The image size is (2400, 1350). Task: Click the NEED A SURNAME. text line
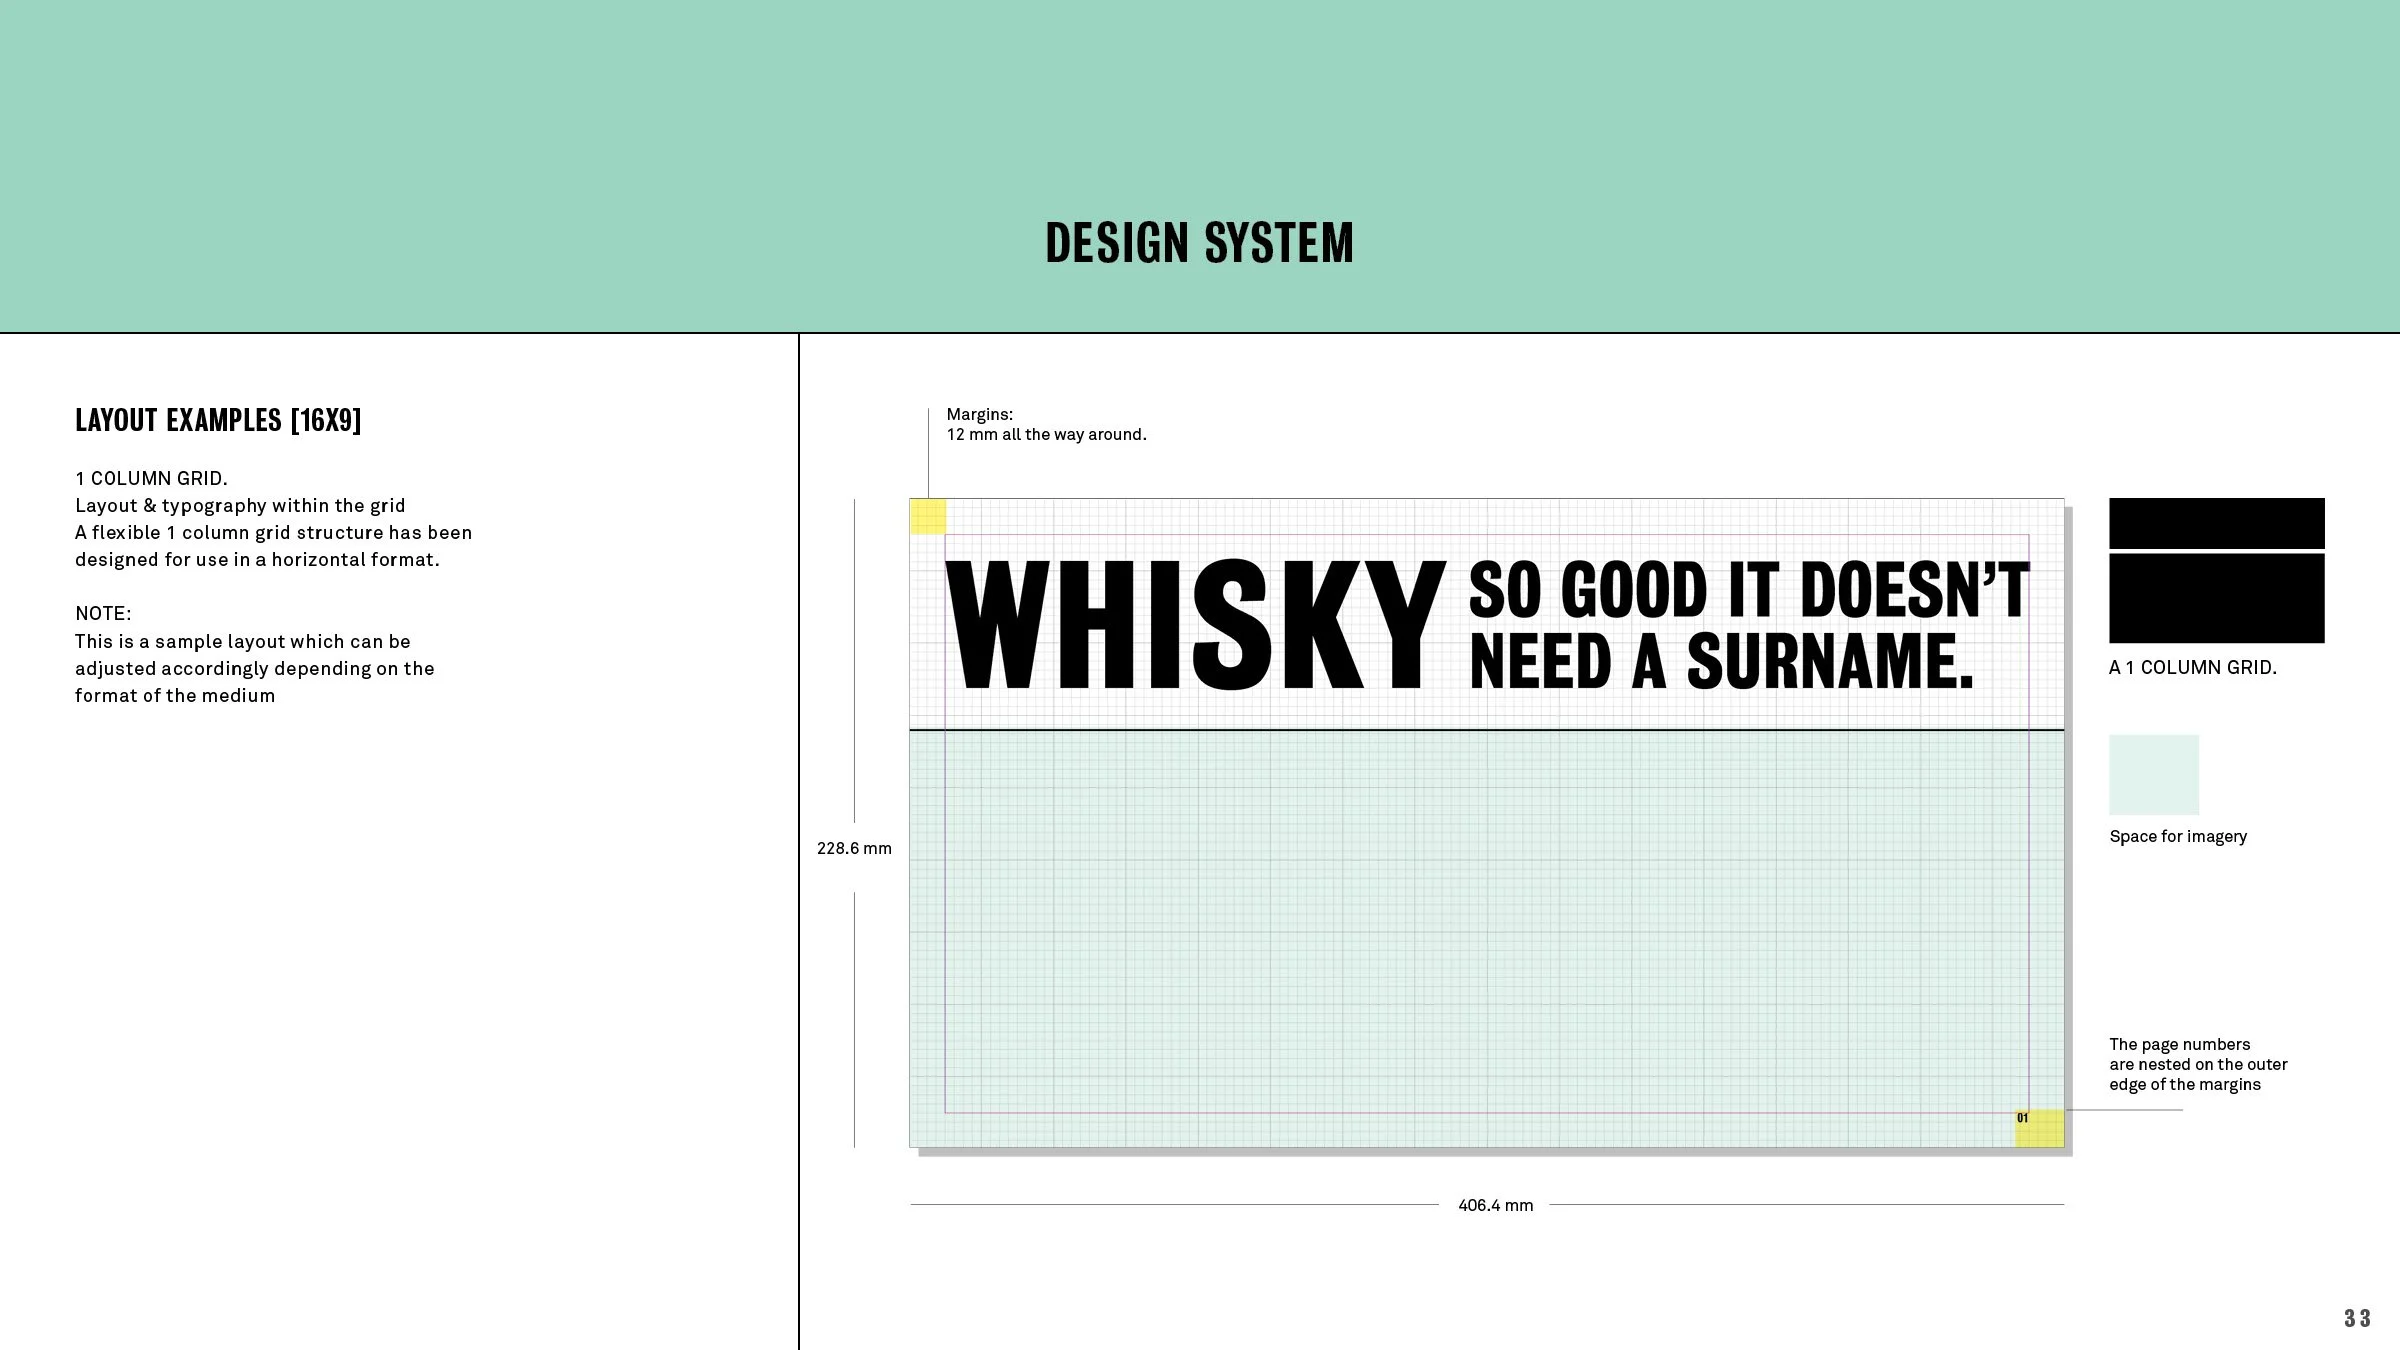coord(1721,662)
